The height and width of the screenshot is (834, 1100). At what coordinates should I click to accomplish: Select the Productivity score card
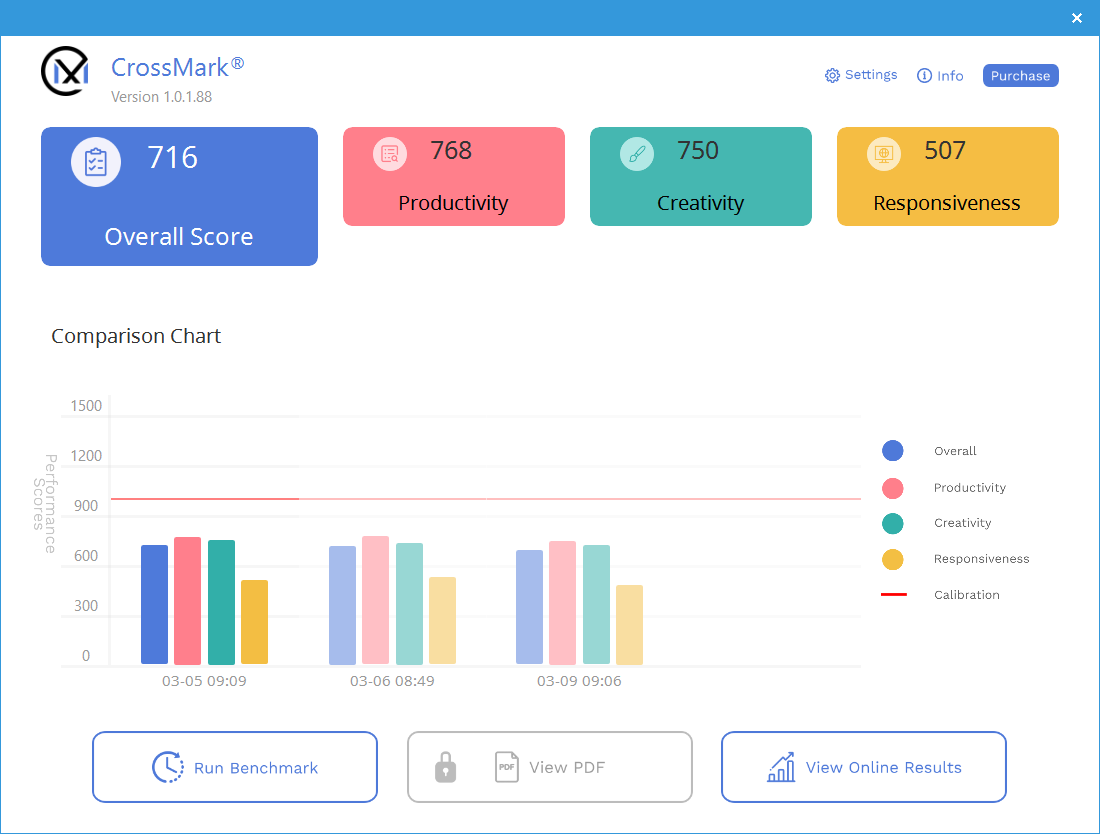coord(454,177)
